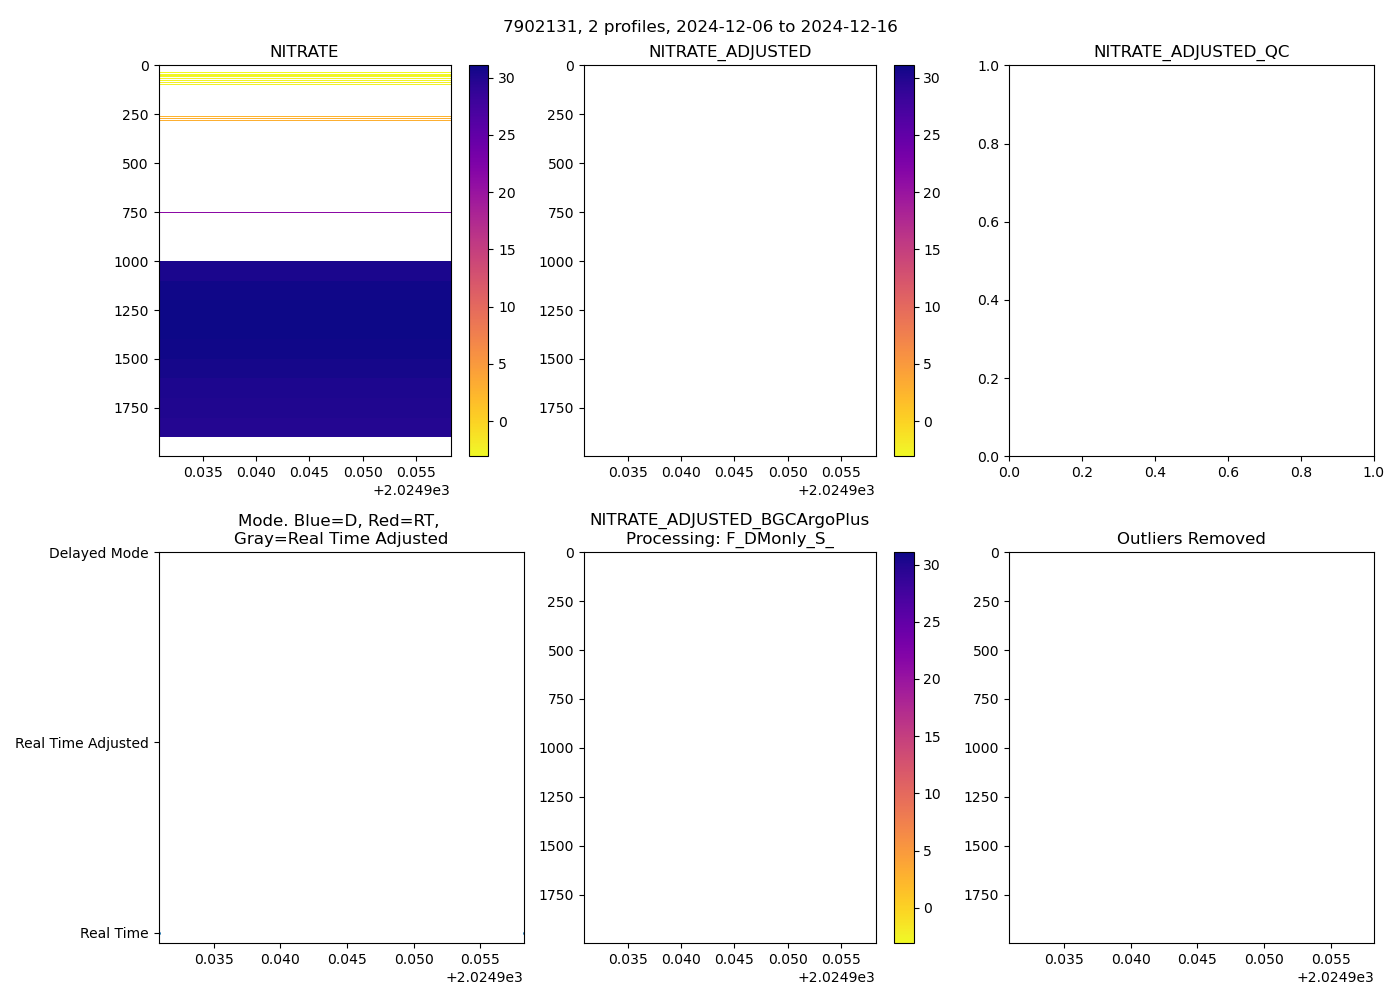Click the Outliers Removed subplot title
This screenshot has height=1000, width=1400.
[x=1191, y=539]
